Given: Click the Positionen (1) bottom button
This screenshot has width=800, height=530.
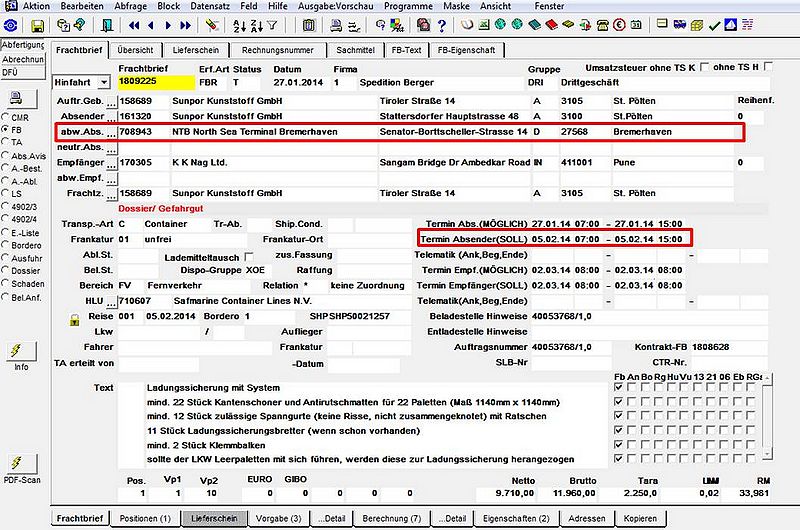Looking at the screenshot, I should click(x=145, y=518).
